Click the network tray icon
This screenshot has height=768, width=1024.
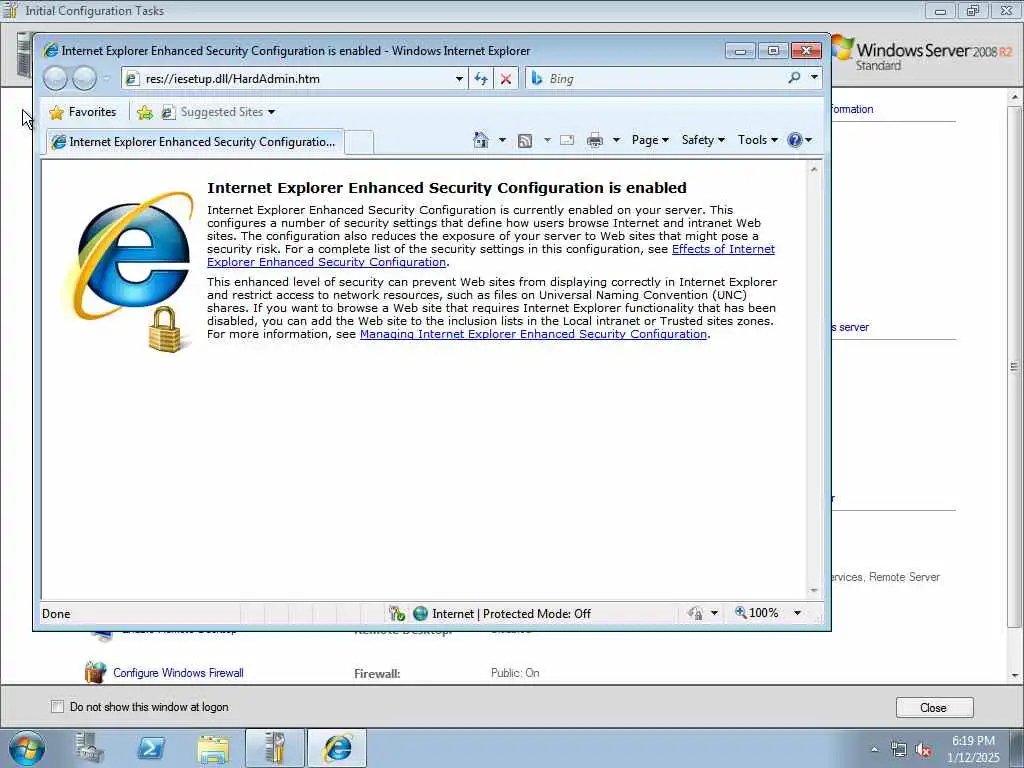pos(899,750)
